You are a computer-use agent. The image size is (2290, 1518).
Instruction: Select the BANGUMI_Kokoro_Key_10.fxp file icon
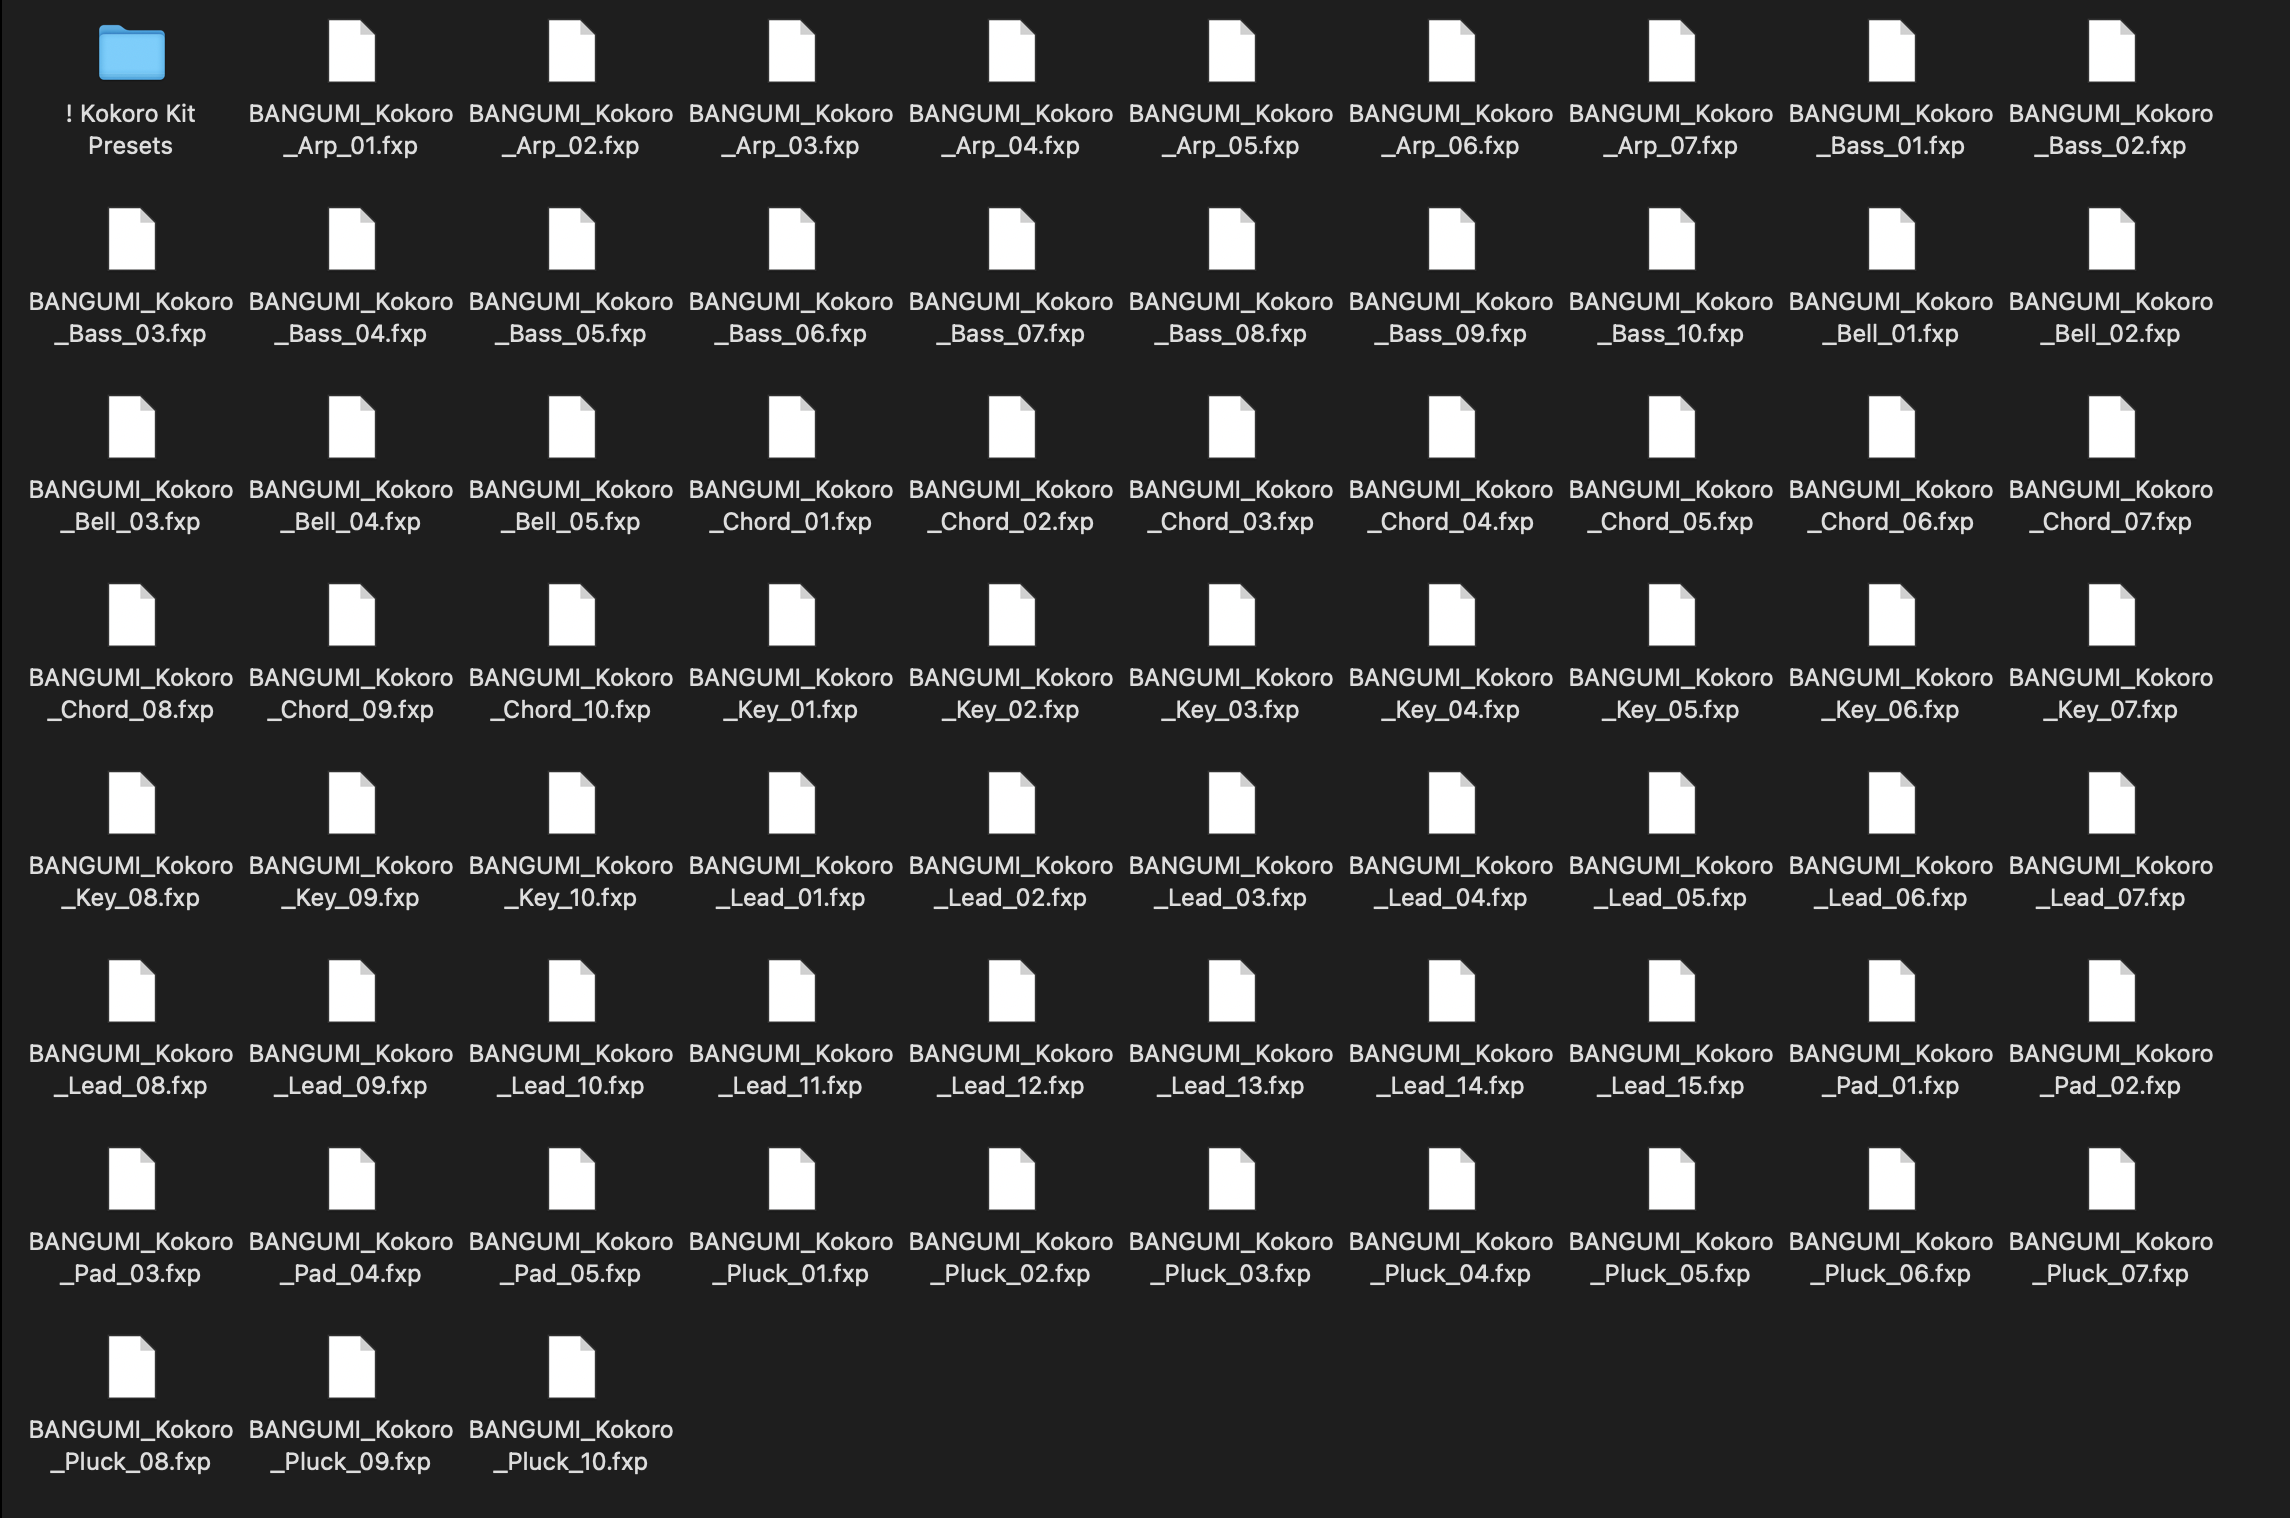coord(571,803)
